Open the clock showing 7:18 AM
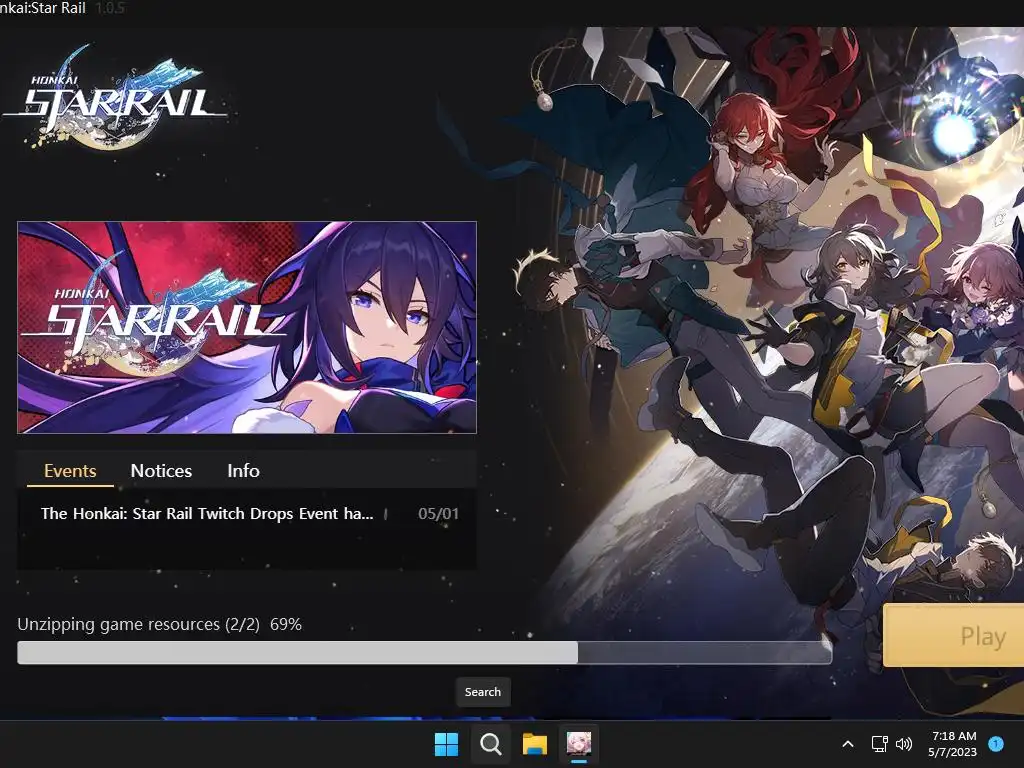Viewport: 1024px width, 768px height. [953, 744]
